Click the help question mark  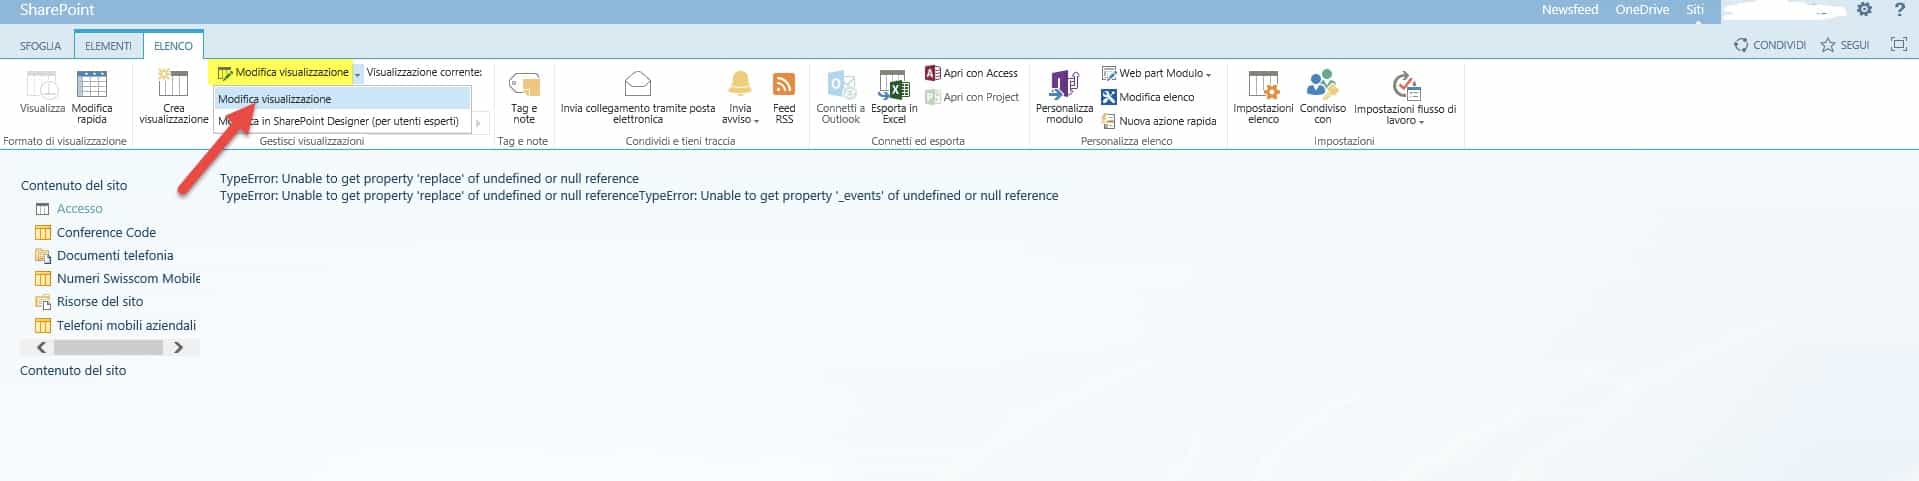point(1899,10)
